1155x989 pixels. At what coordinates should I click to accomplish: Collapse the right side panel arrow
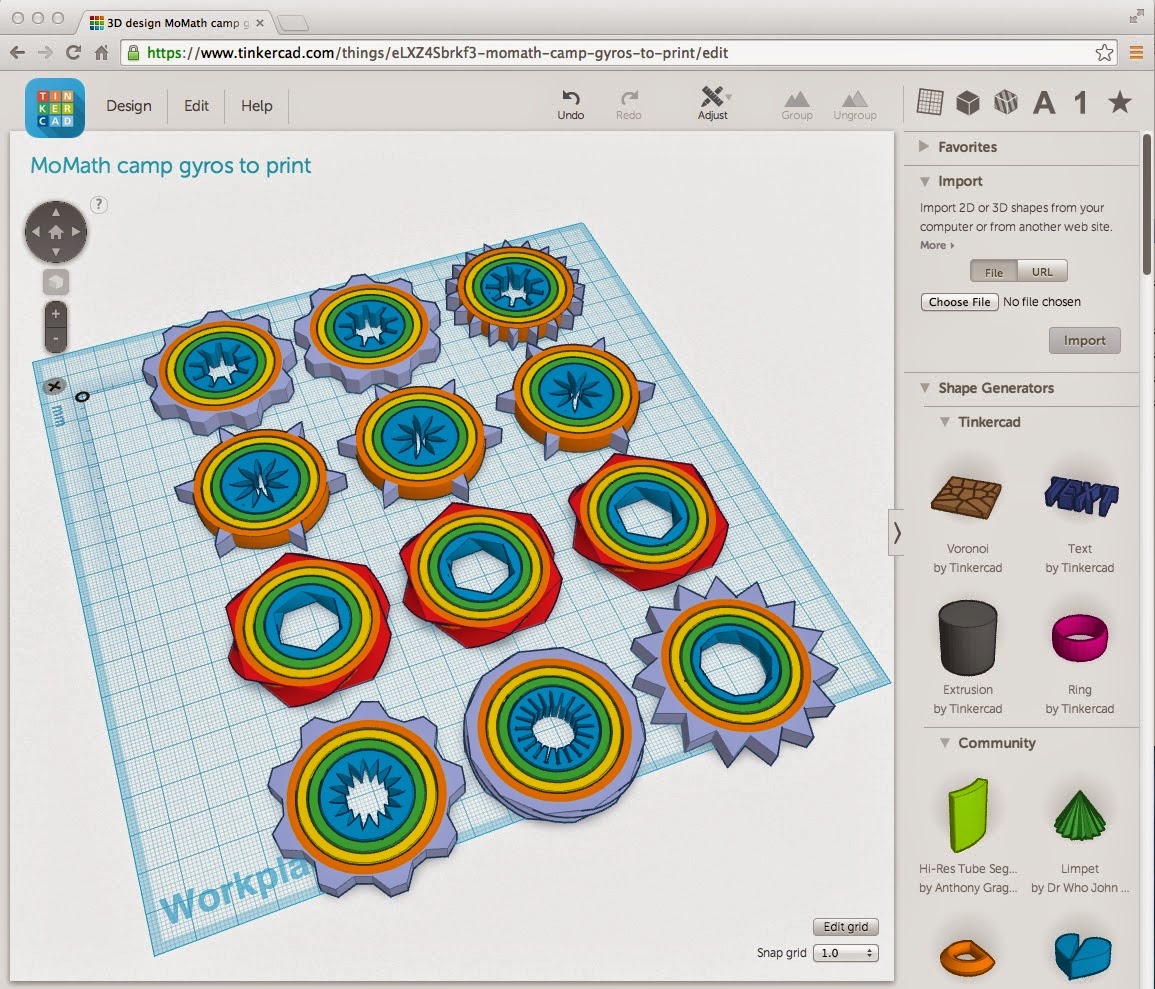pyautogui.click(x=896, y=532)
